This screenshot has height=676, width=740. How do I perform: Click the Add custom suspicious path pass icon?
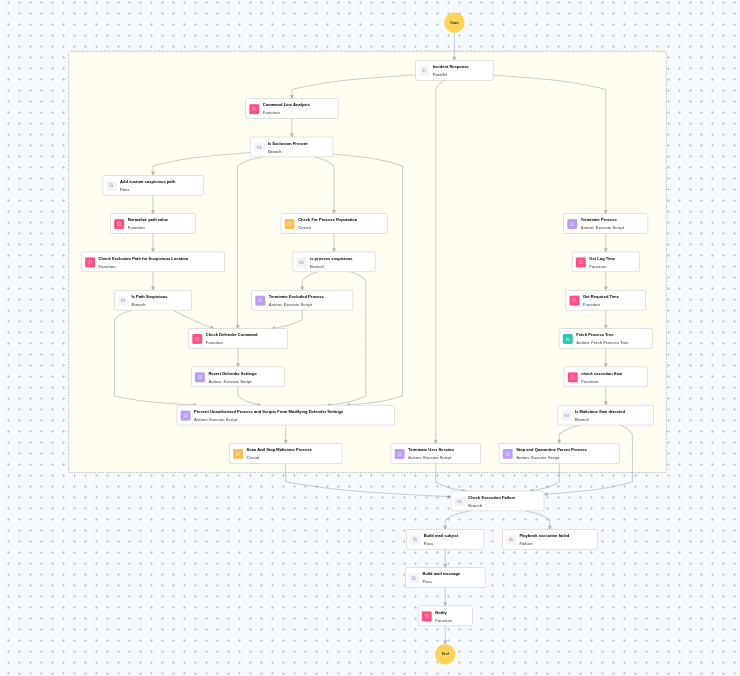111,186
